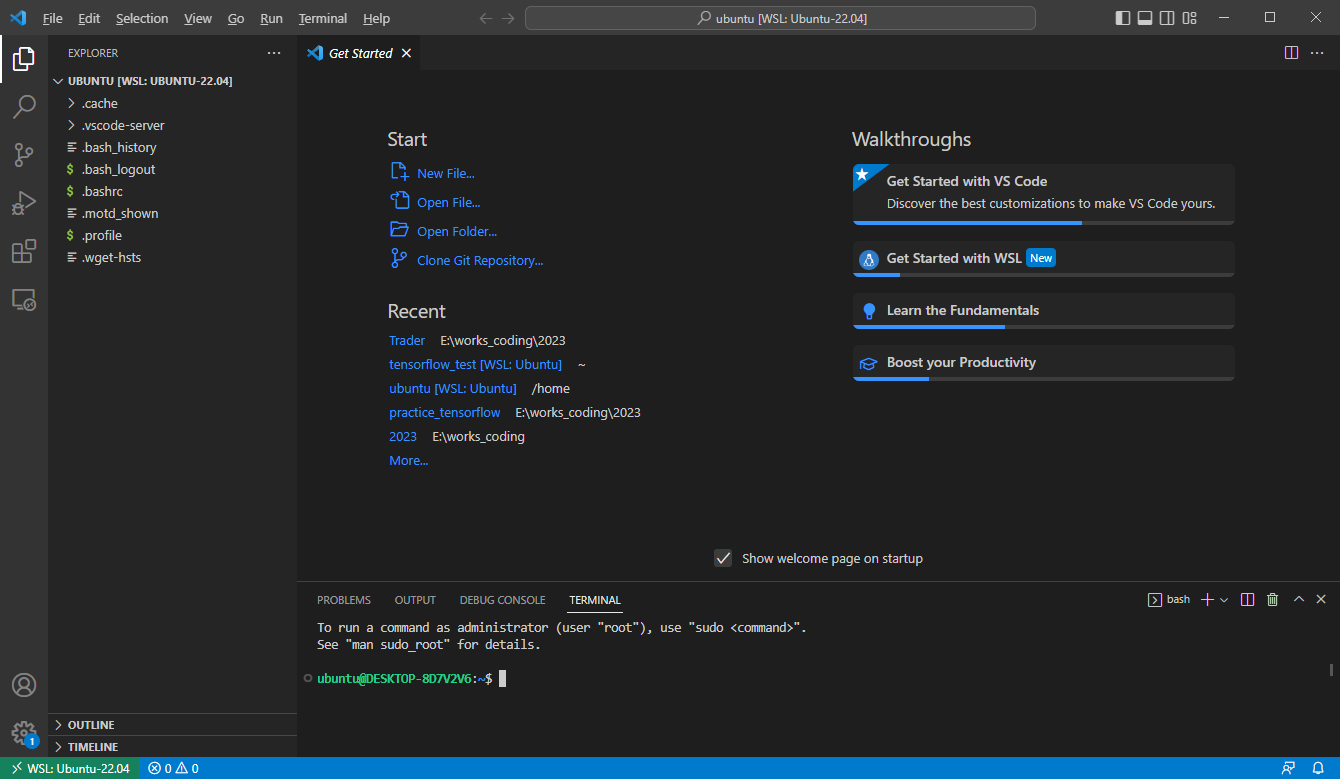Viewport: 1340px width, 779px height.
Task: Uncheck Show welcome page on startup
Action: click(x=723, y=558)
